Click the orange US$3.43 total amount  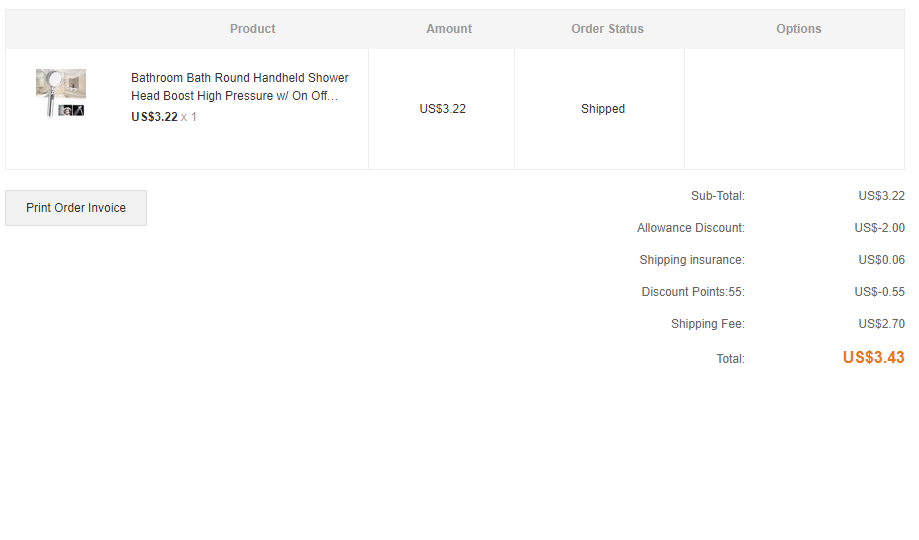(x=873, y=358)
